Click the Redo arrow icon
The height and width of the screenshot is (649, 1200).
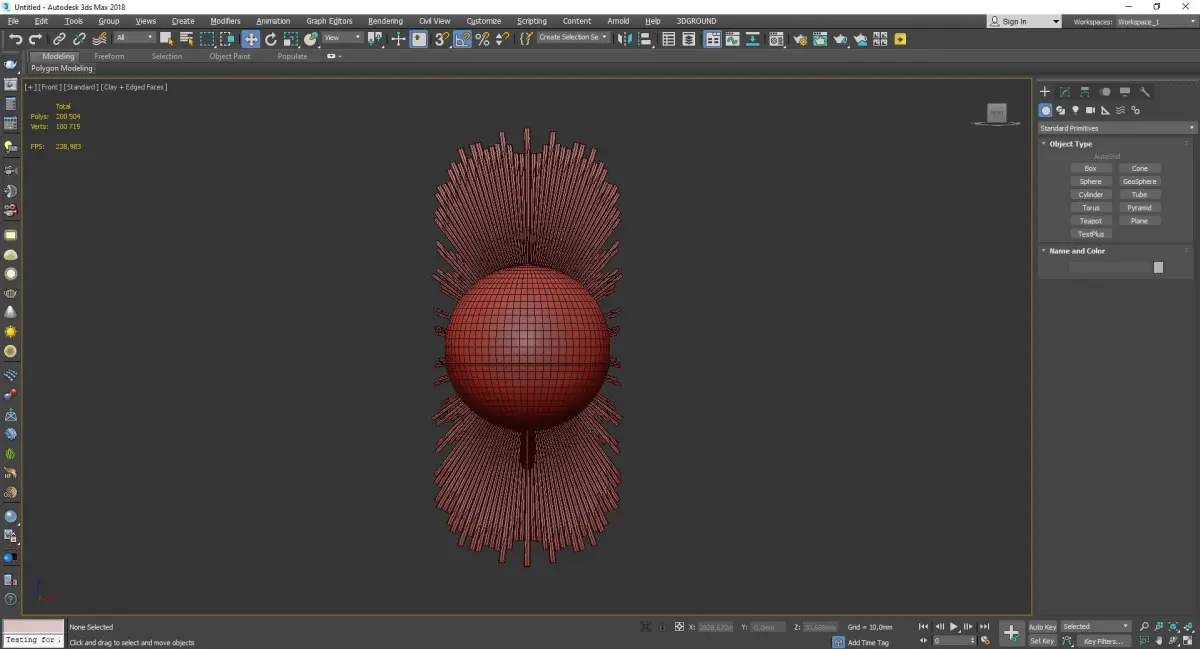pyautogui.click(x=35, y=39)
